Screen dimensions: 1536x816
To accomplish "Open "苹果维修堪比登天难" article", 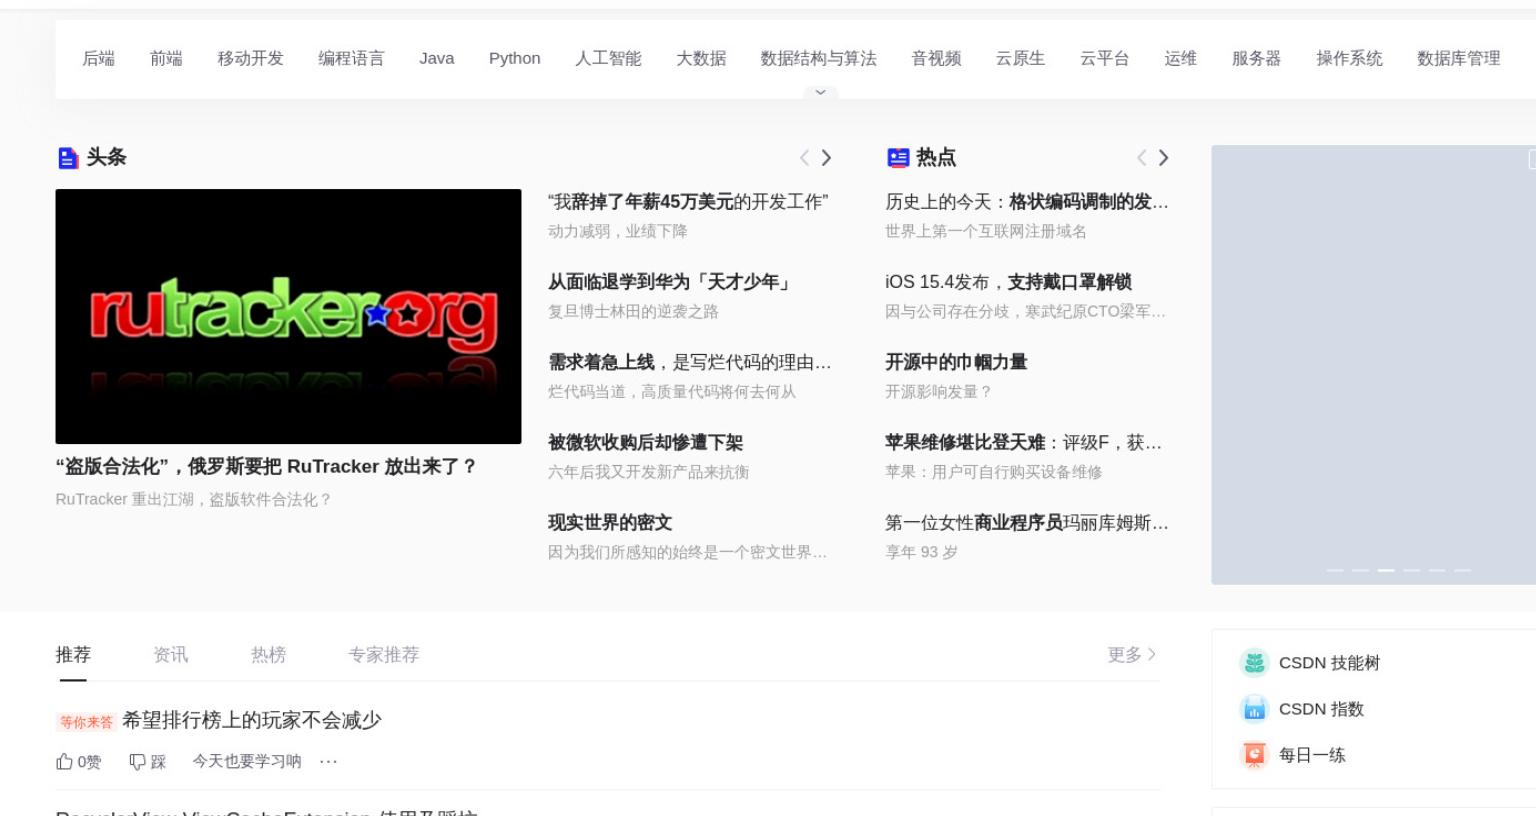I will tap(1024, 442).
